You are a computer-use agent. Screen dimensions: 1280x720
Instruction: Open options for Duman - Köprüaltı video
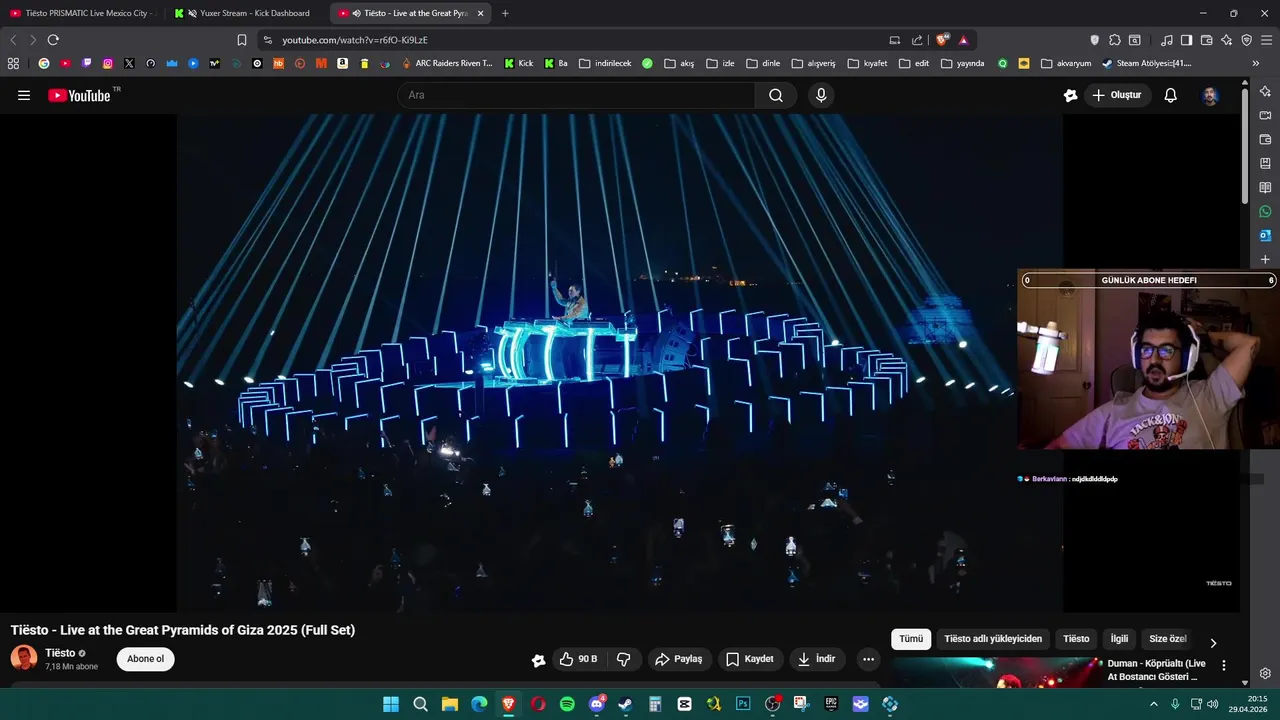(x=1223, y=666)
